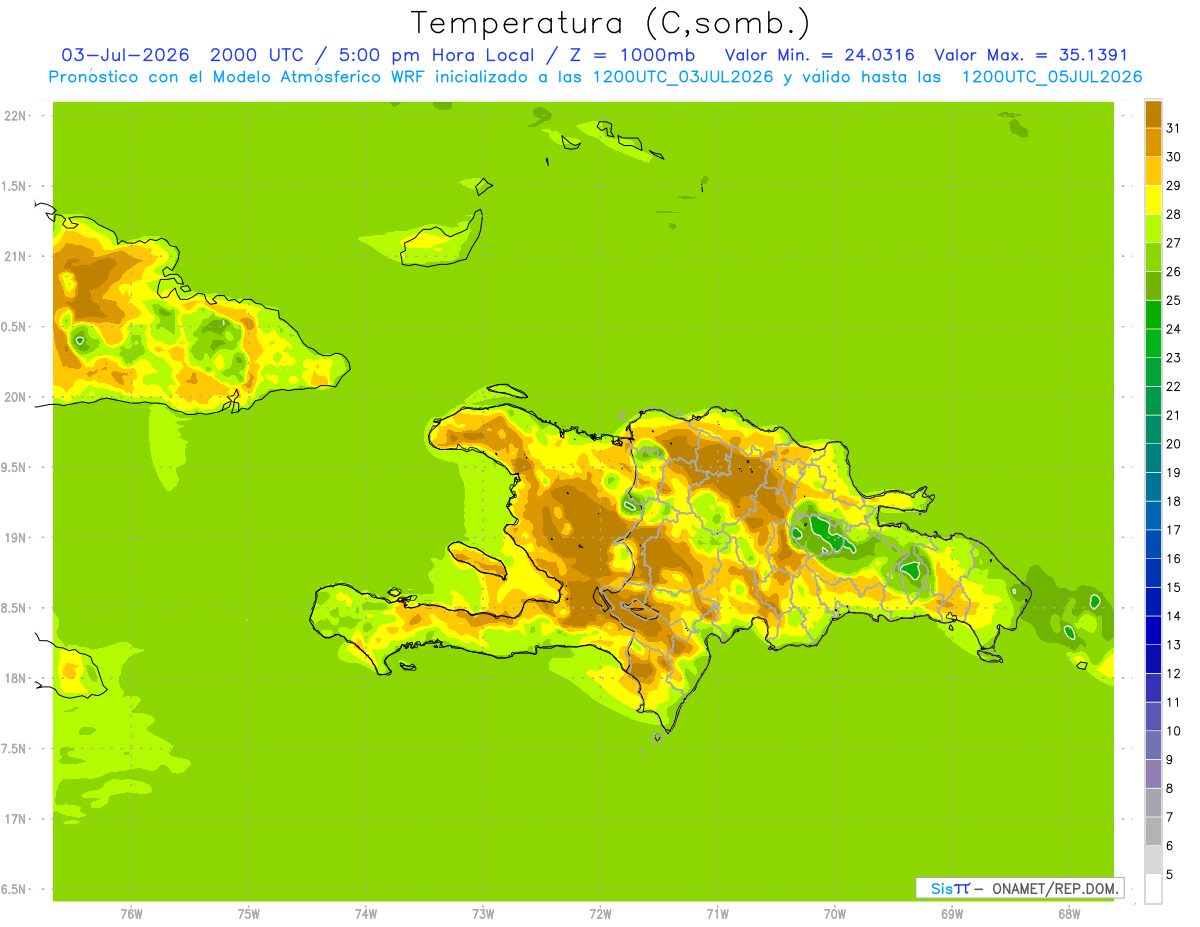
Task: Click the '10' value on the color legend
Action: (x=1173, y=731)
